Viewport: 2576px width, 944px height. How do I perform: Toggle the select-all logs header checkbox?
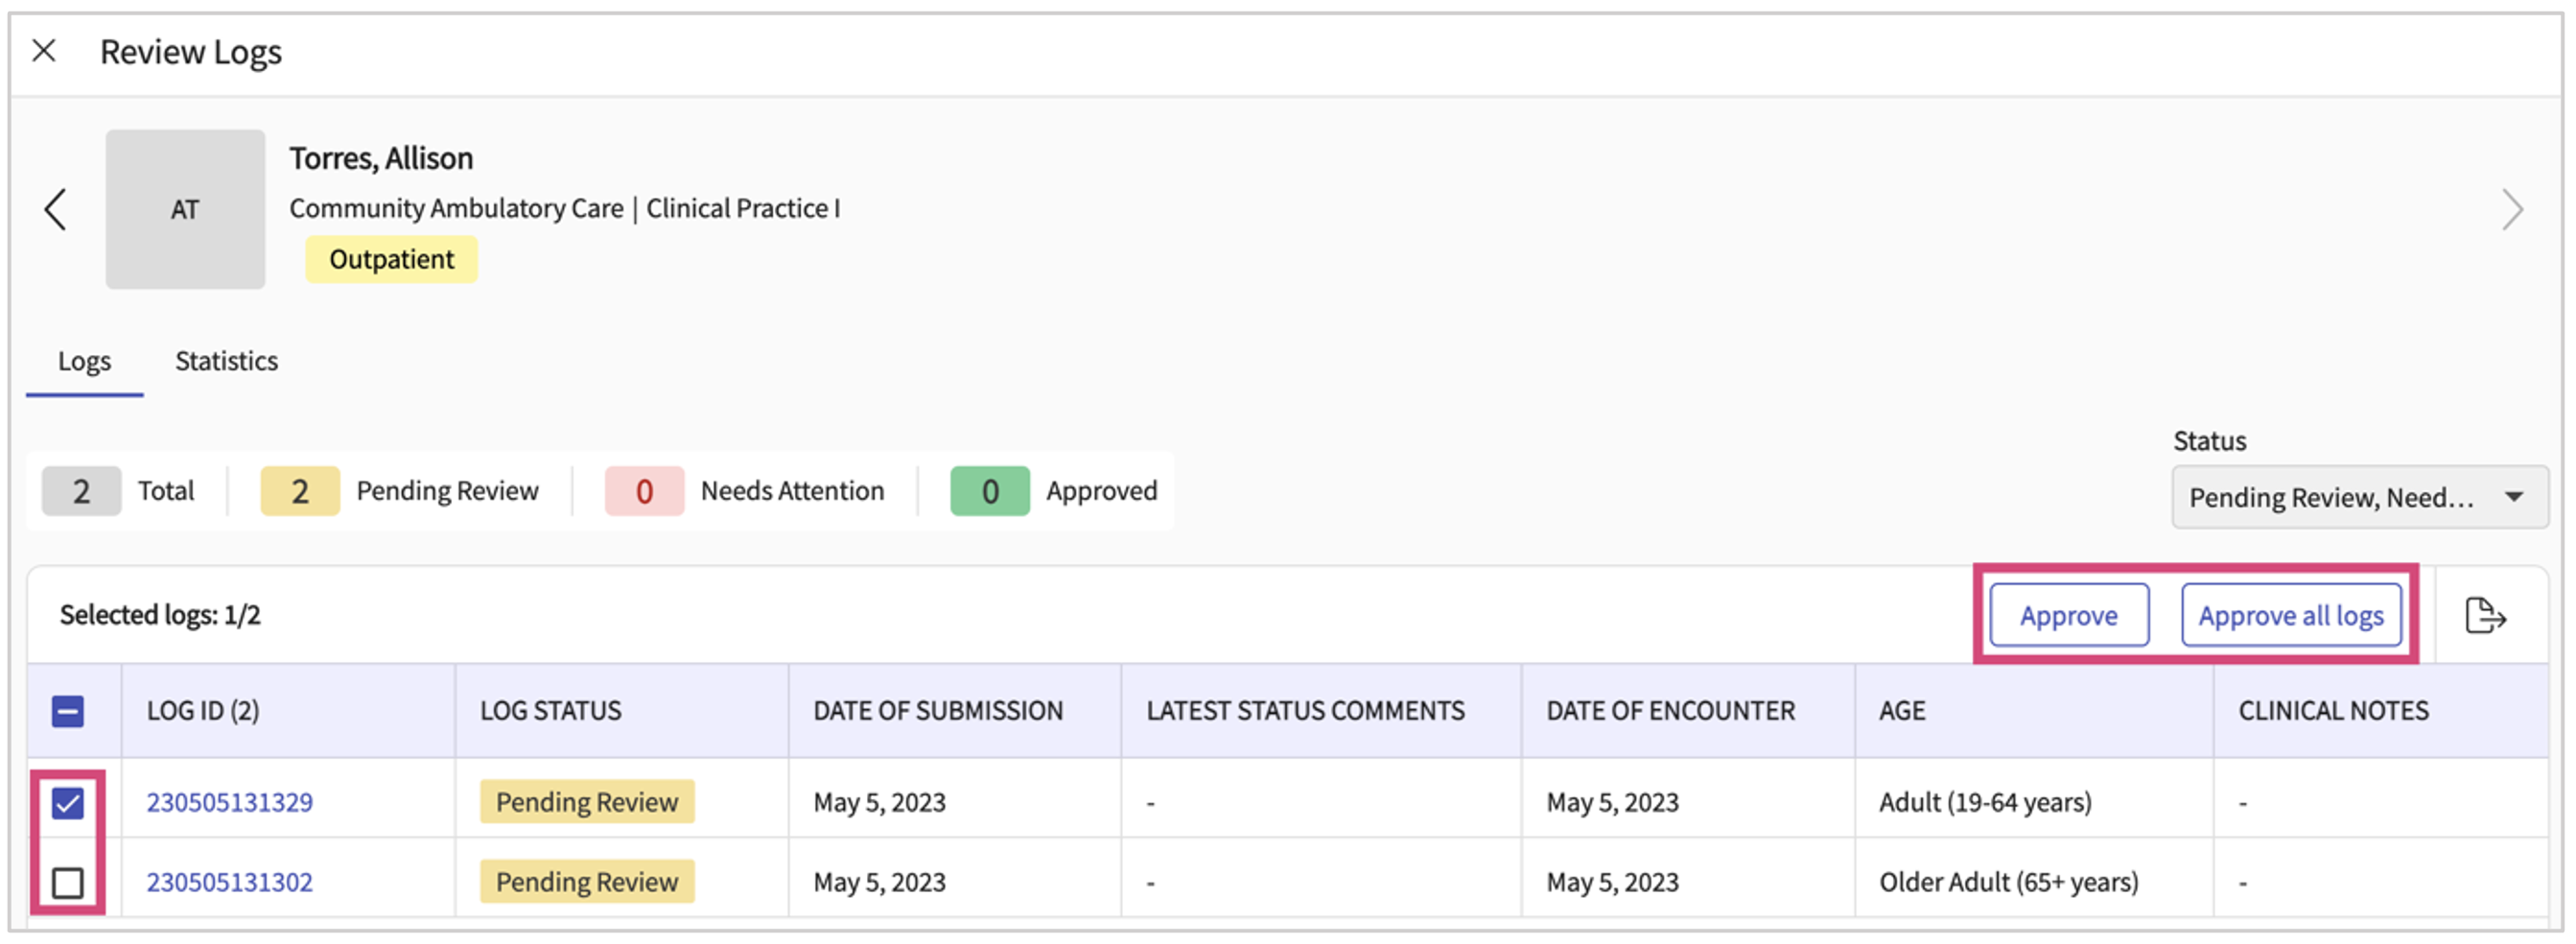point(68,711)
